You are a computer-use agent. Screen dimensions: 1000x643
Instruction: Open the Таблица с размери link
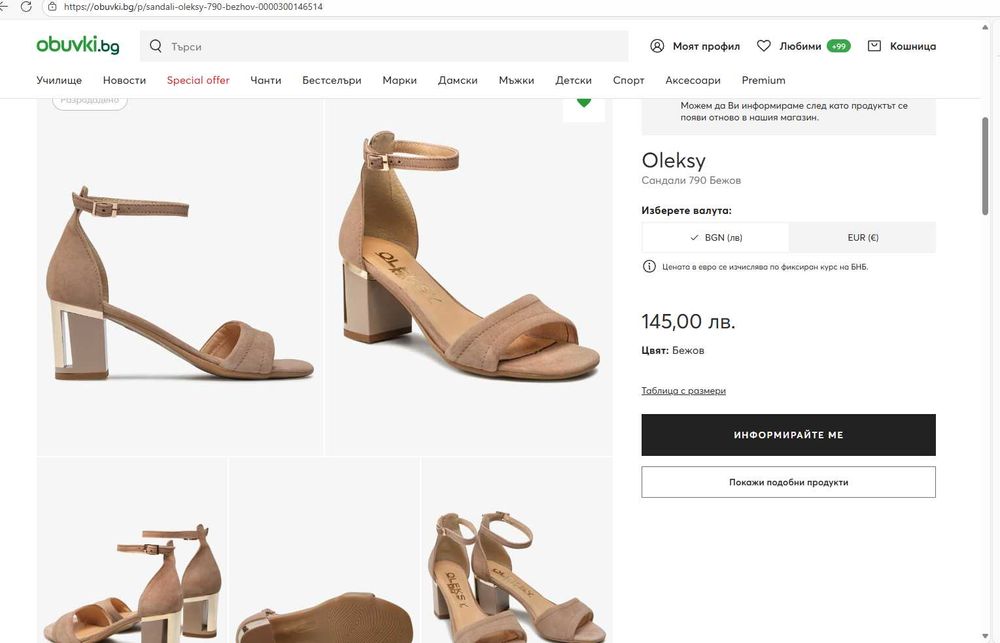pyautogui.click(x=683, y=391)
